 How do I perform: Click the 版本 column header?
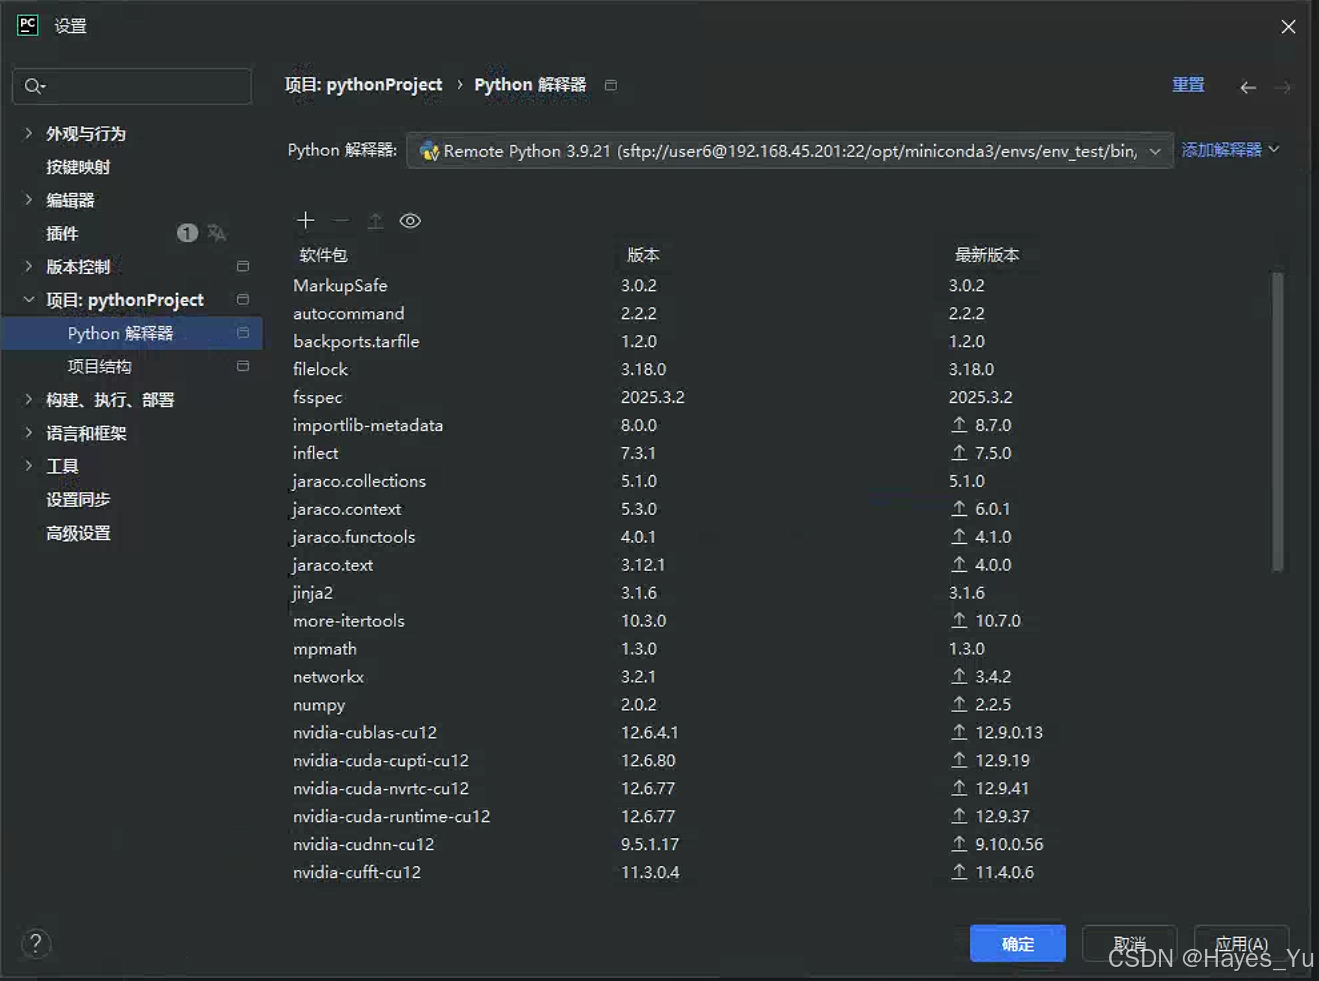[643, 255]
